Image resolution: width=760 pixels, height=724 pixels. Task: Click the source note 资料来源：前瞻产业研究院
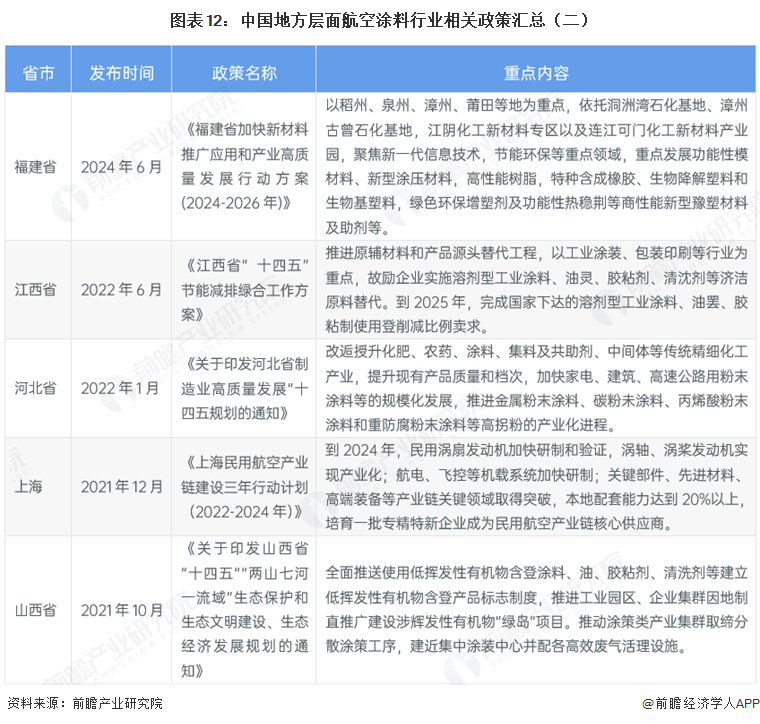pyautogui.click(x=85, y=703)
